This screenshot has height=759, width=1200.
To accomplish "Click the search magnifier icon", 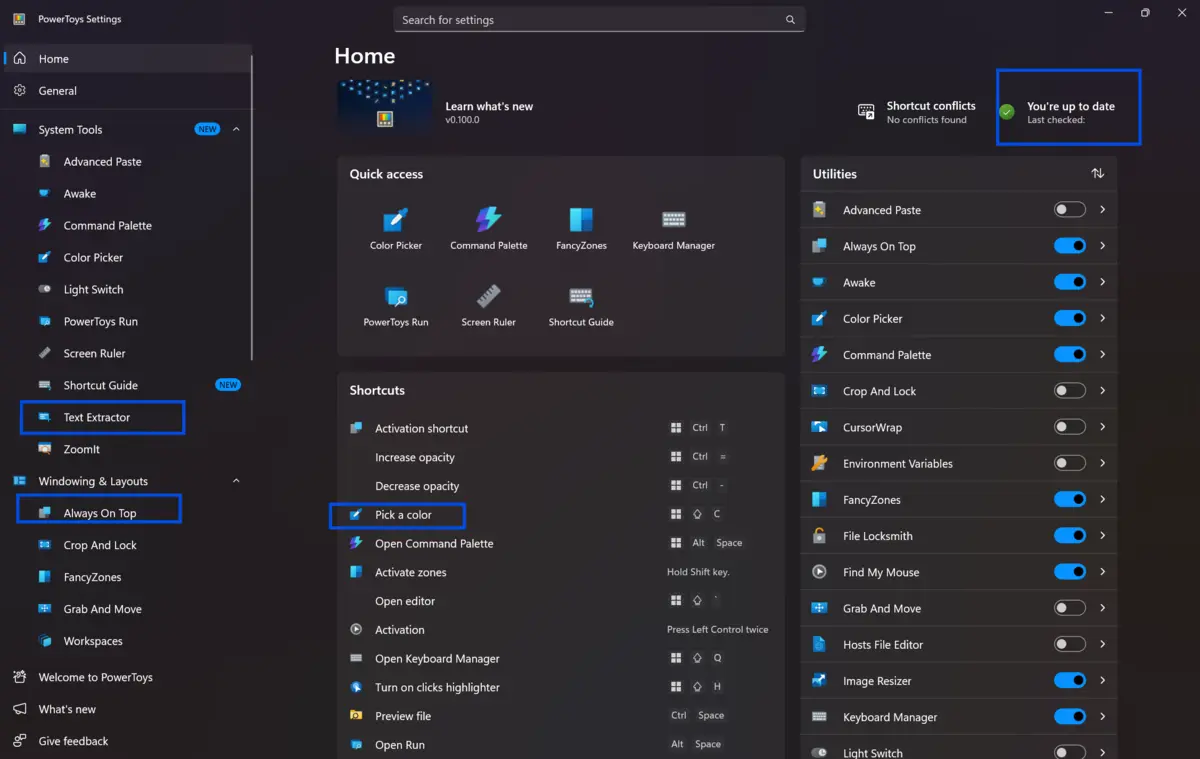I will tap(790, 20).
